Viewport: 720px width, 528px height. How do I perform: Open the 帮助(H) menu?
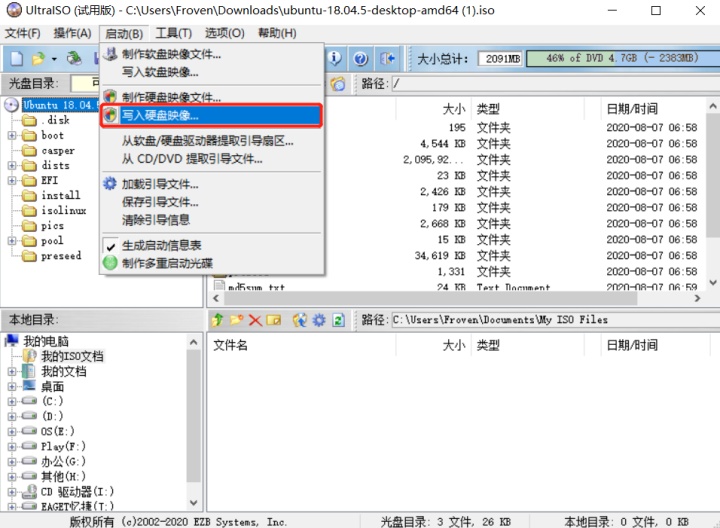[x=277, y=33]
